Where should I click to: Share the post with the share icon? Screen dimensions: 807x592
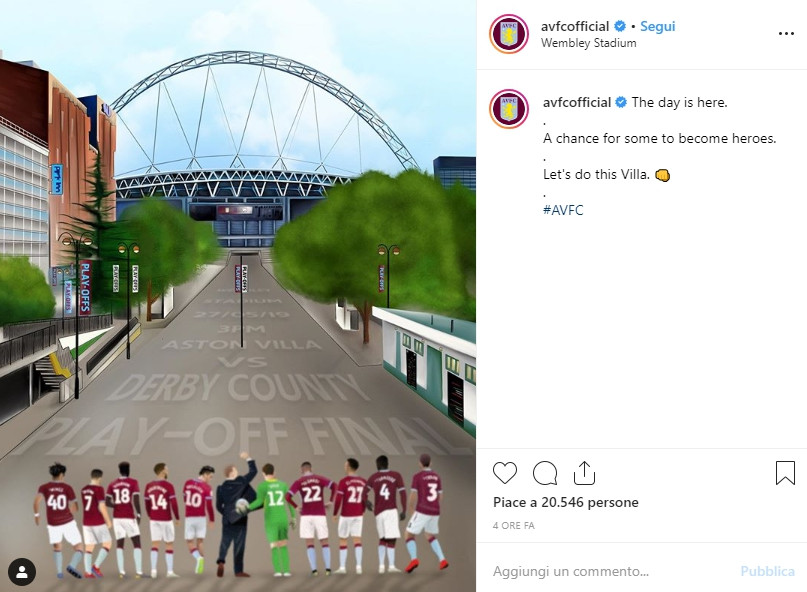(x=584, y=473)
